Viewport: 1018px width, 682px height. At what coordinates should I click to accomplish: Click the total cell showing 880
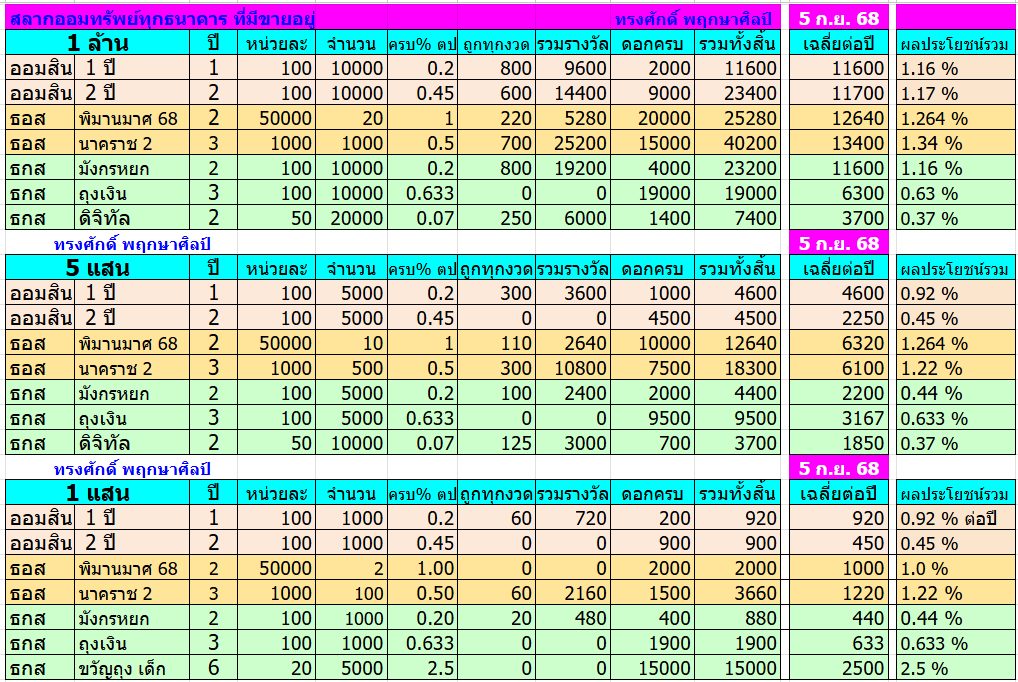click(x=737, y=618)
